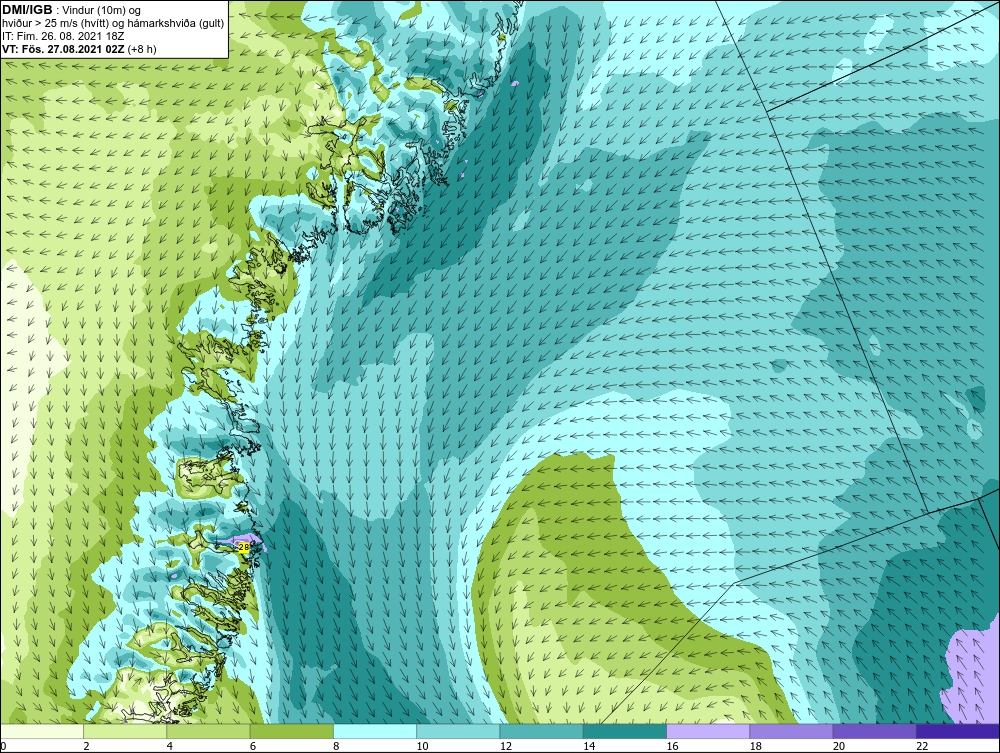This screenshot has width=1000, height=753.
Task: Select the 10–12 m/s legend swatch
Action: [x=458, y=731]
